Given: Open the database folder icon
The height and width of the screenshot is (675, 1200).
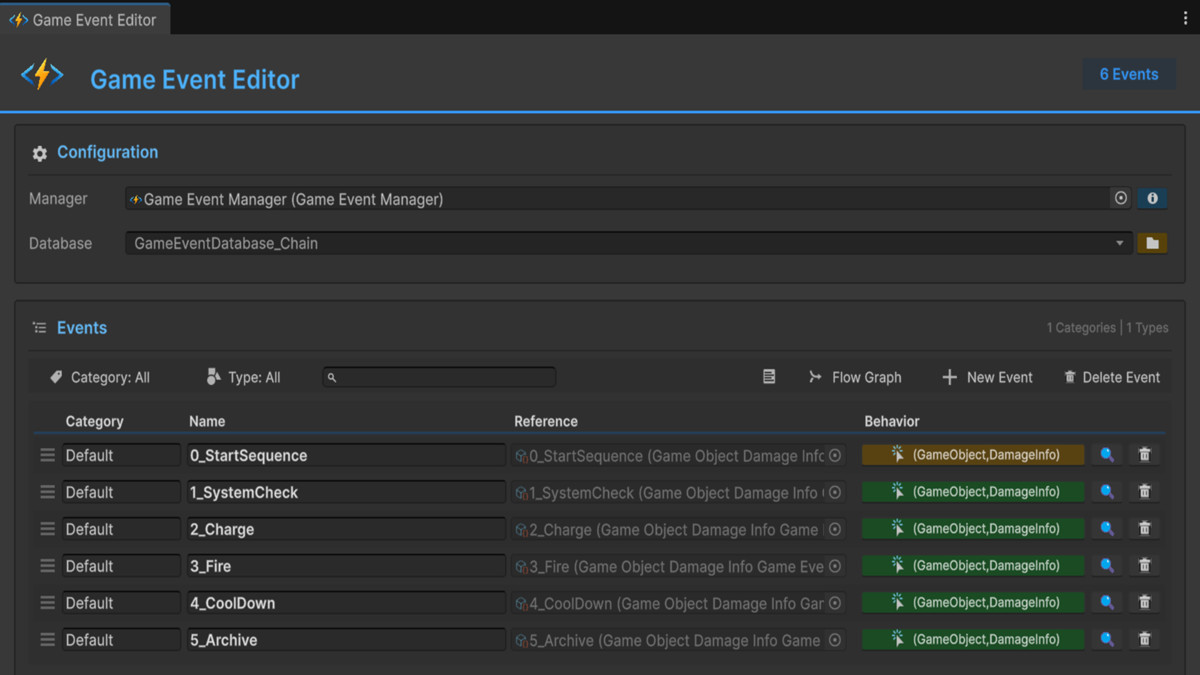Looking at the screenshot, I should click(x=1151, y=243).
